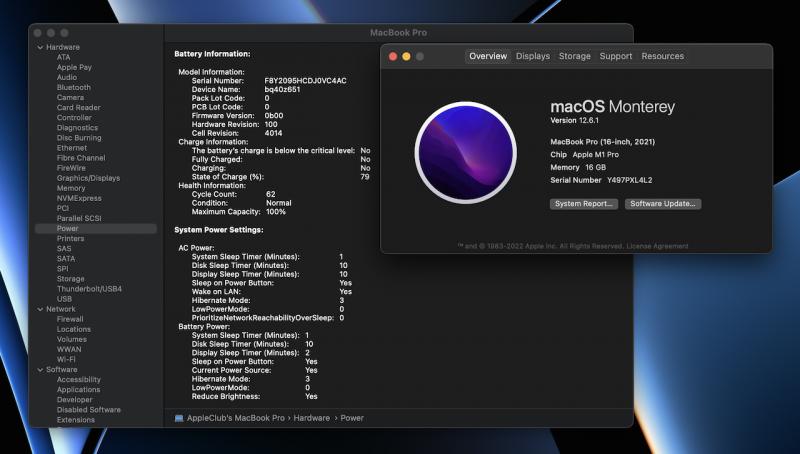Screen dimensions: 800x454
Task: Collapse the Hardware section in sidebar
Action: (40, 47)
